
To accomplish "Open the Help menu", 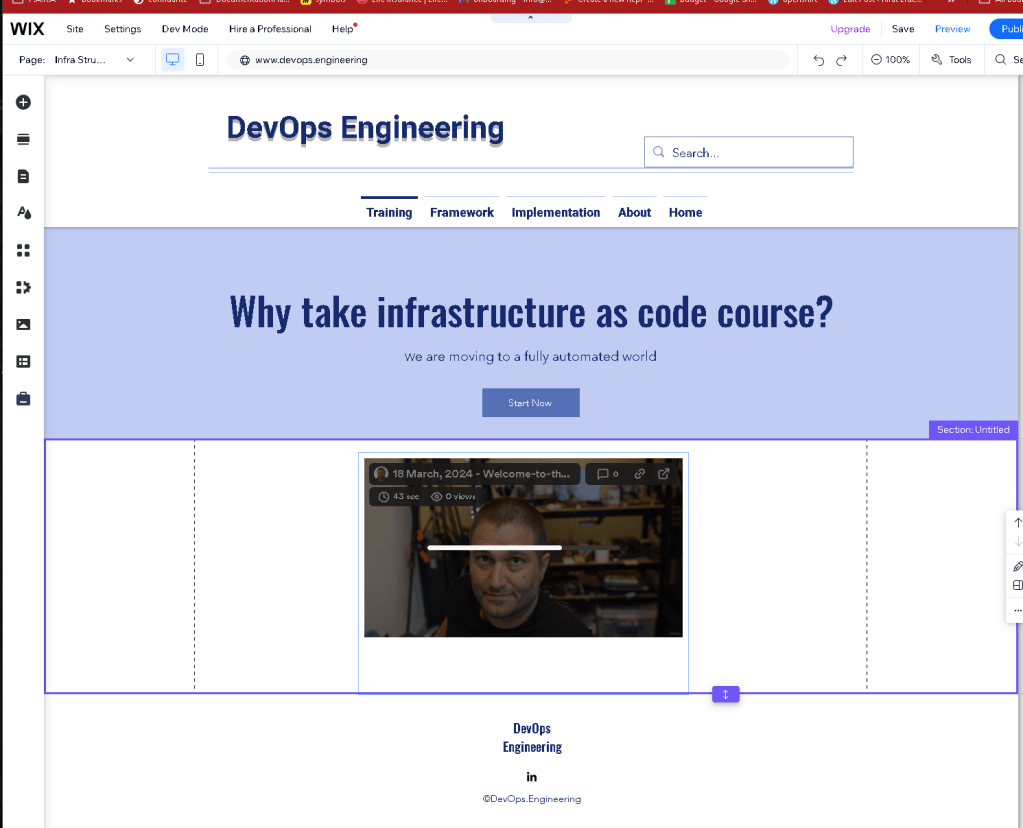I will [x=343, y=29].
